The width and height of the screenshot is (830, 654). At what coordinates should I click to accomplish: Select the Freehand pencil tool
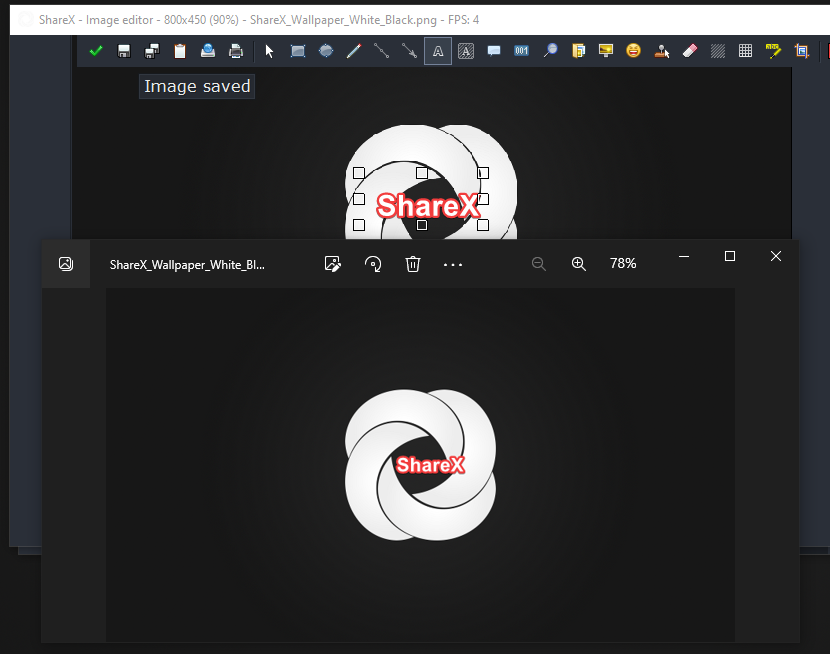pos(354,51)
